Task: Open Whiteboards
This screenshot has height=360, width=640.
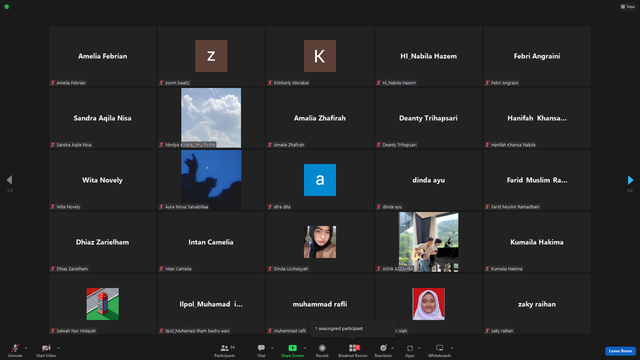Action: (x=440, y=350)
